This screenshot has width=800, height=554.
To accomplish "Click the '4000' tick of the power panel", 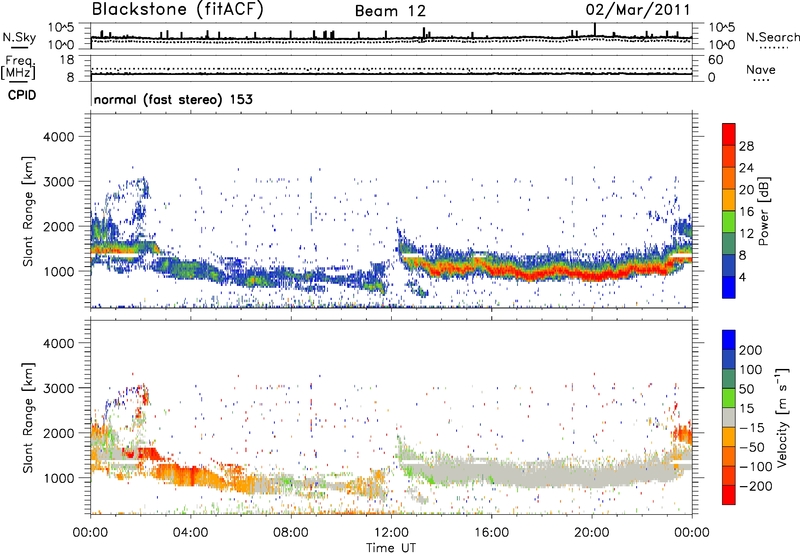I will (x=58, y=137).
